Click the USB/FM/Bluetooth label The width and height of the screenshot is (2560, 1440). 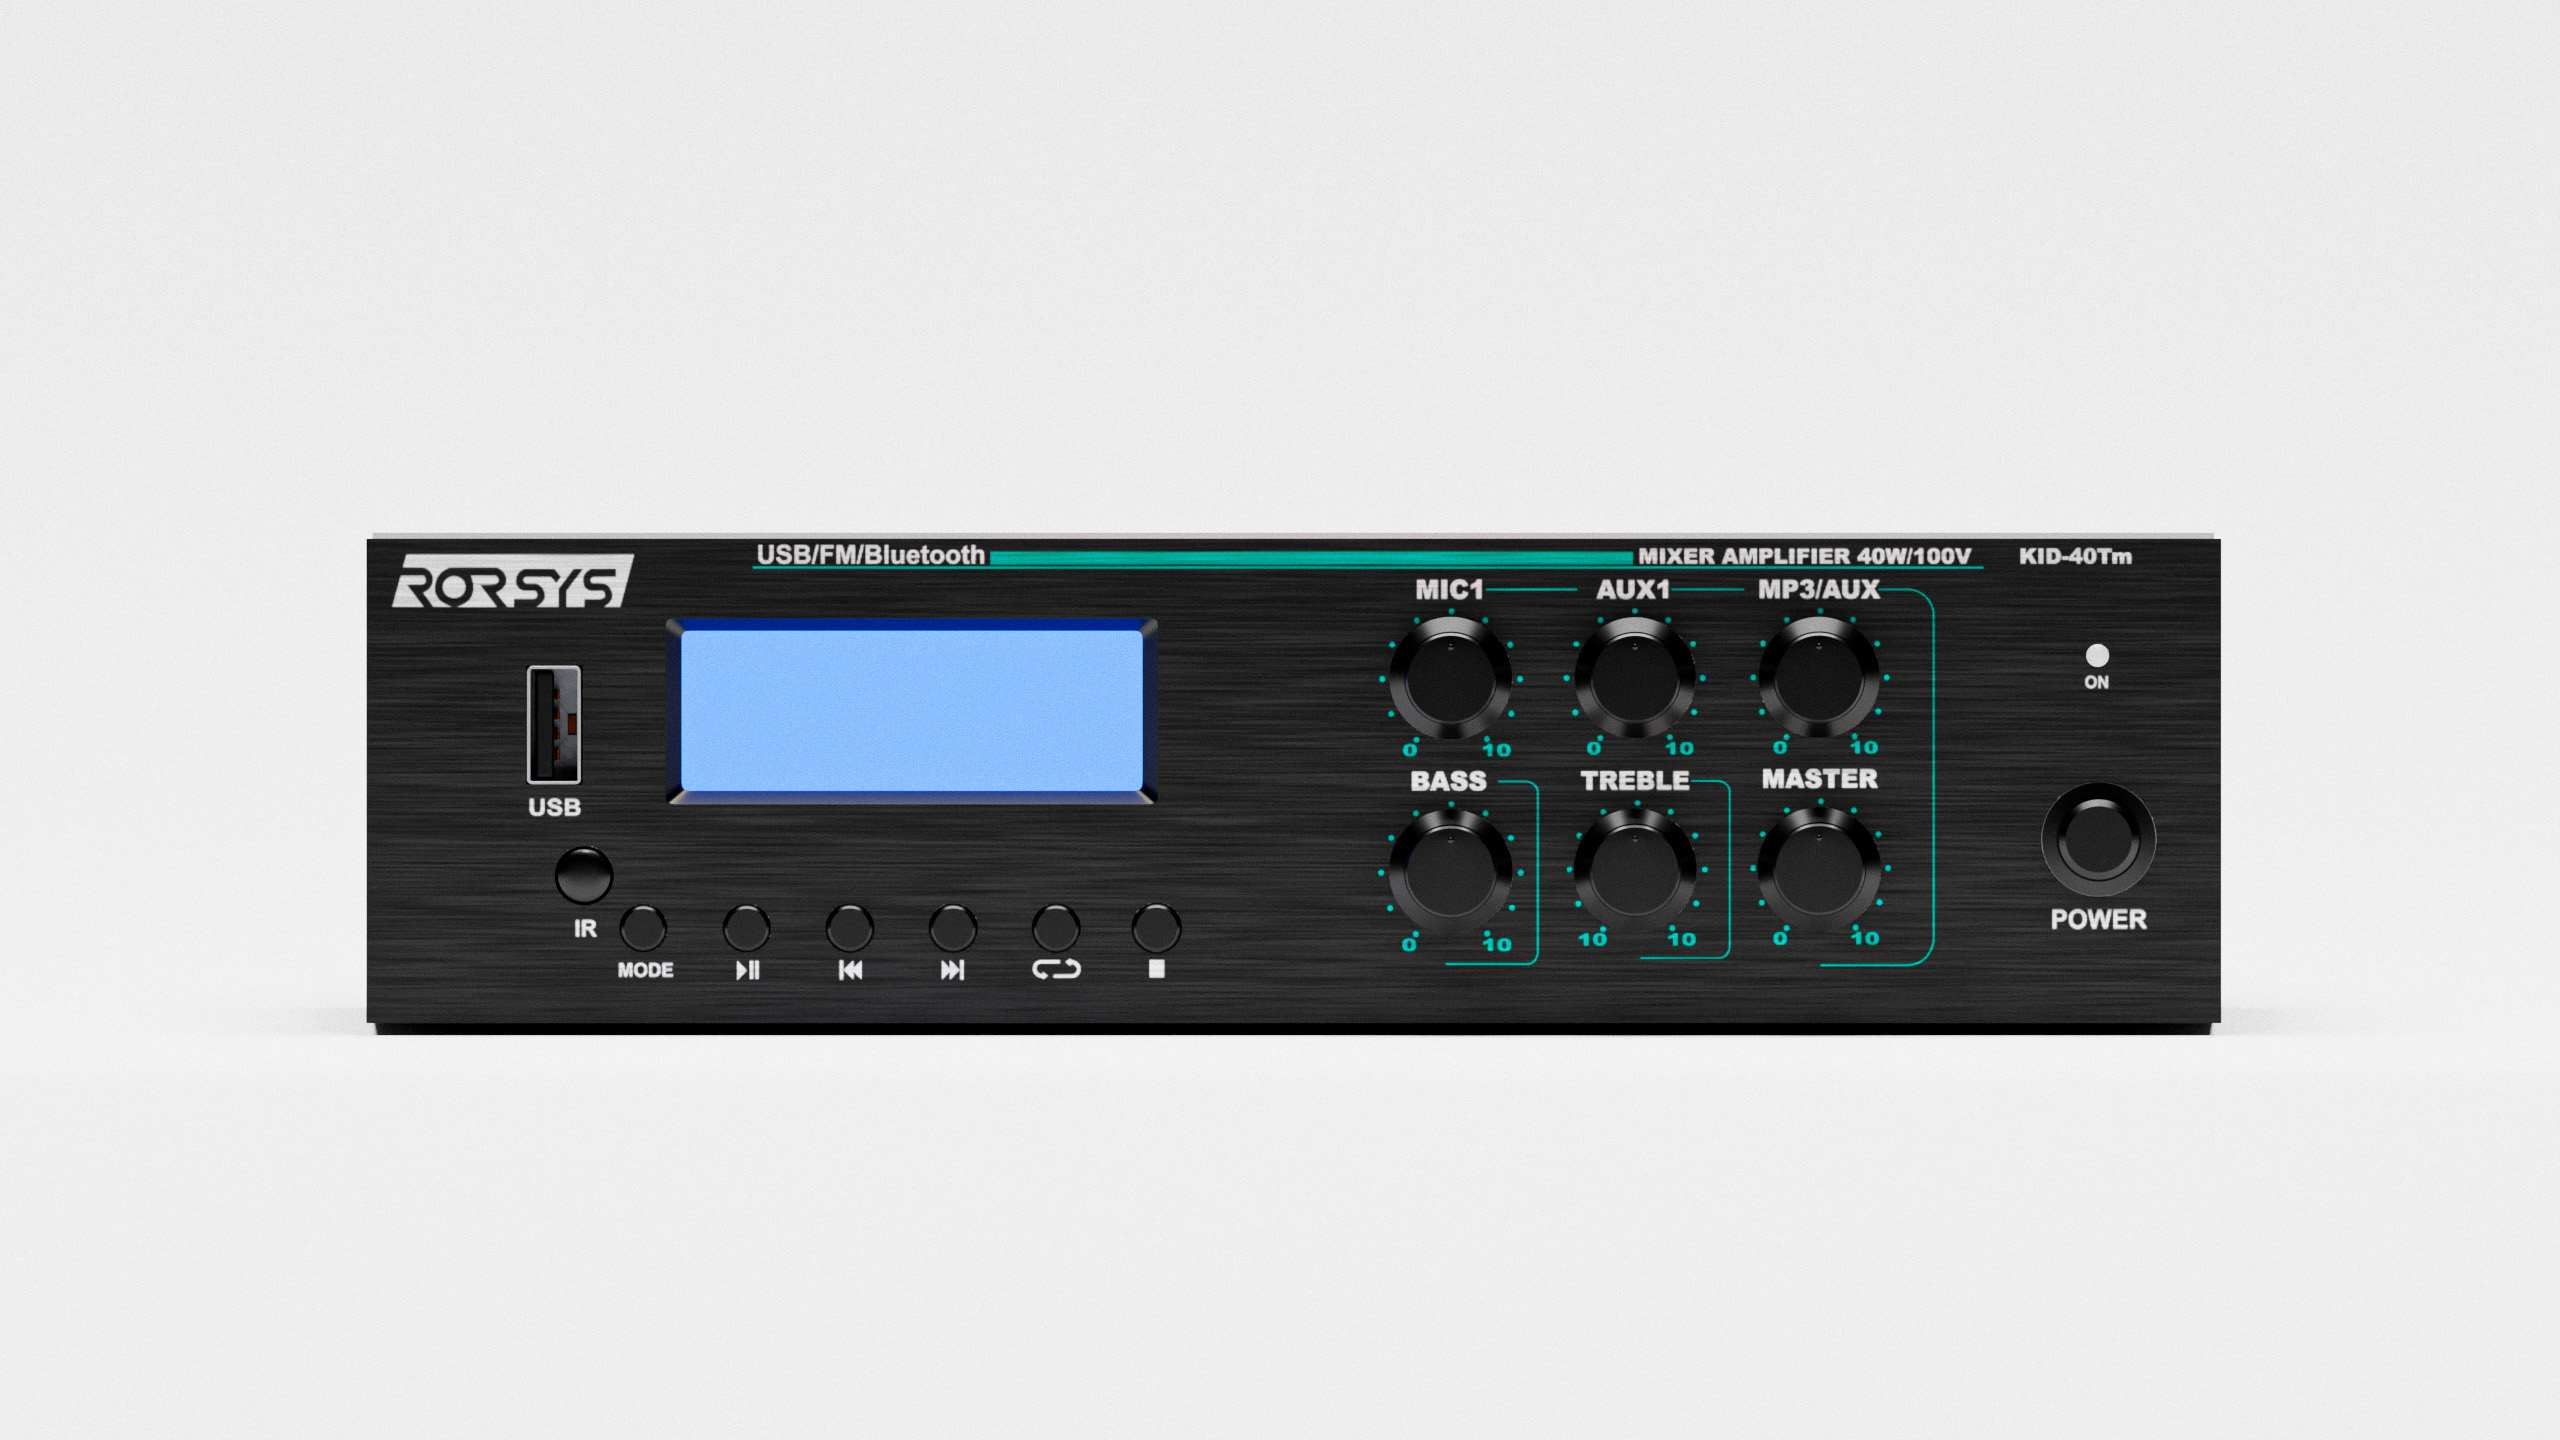click(870, 555)
